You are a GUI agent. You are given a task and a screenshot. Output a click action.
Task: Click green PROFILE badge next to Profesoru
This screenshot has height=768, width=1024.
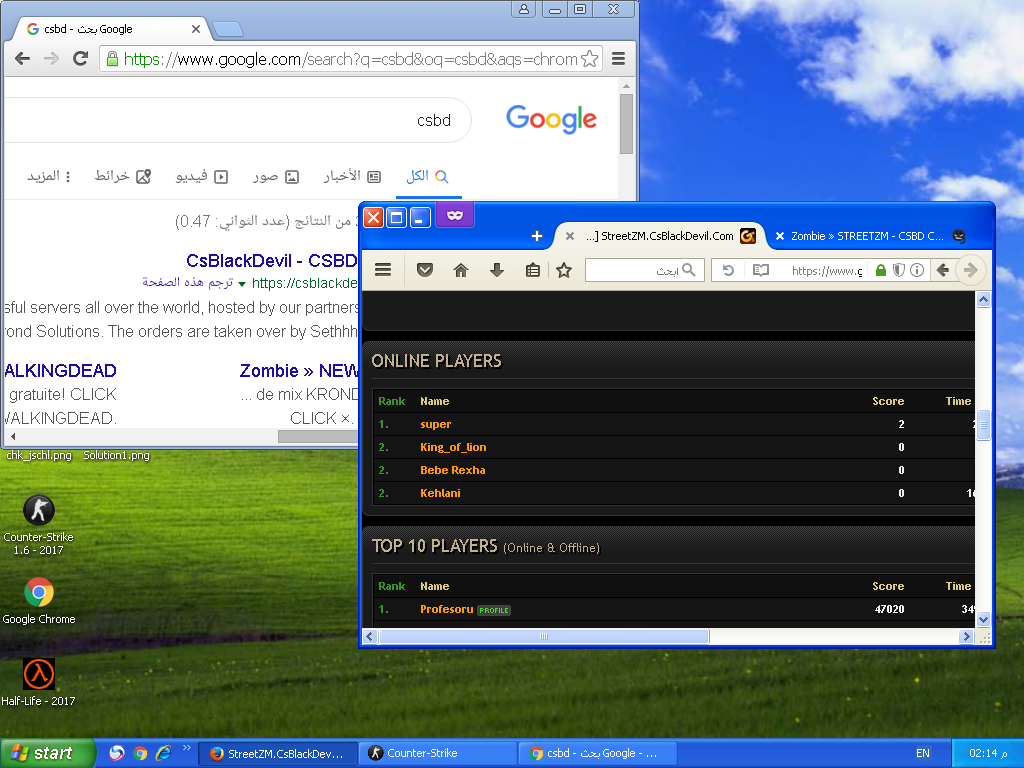(494, 611)
